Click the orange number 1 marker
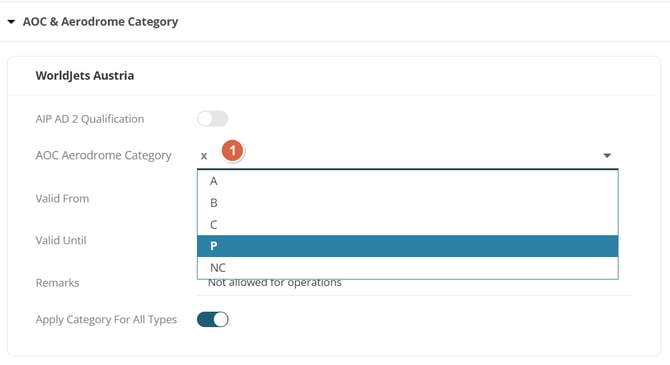670x365 pixels. tap(232, 150)
